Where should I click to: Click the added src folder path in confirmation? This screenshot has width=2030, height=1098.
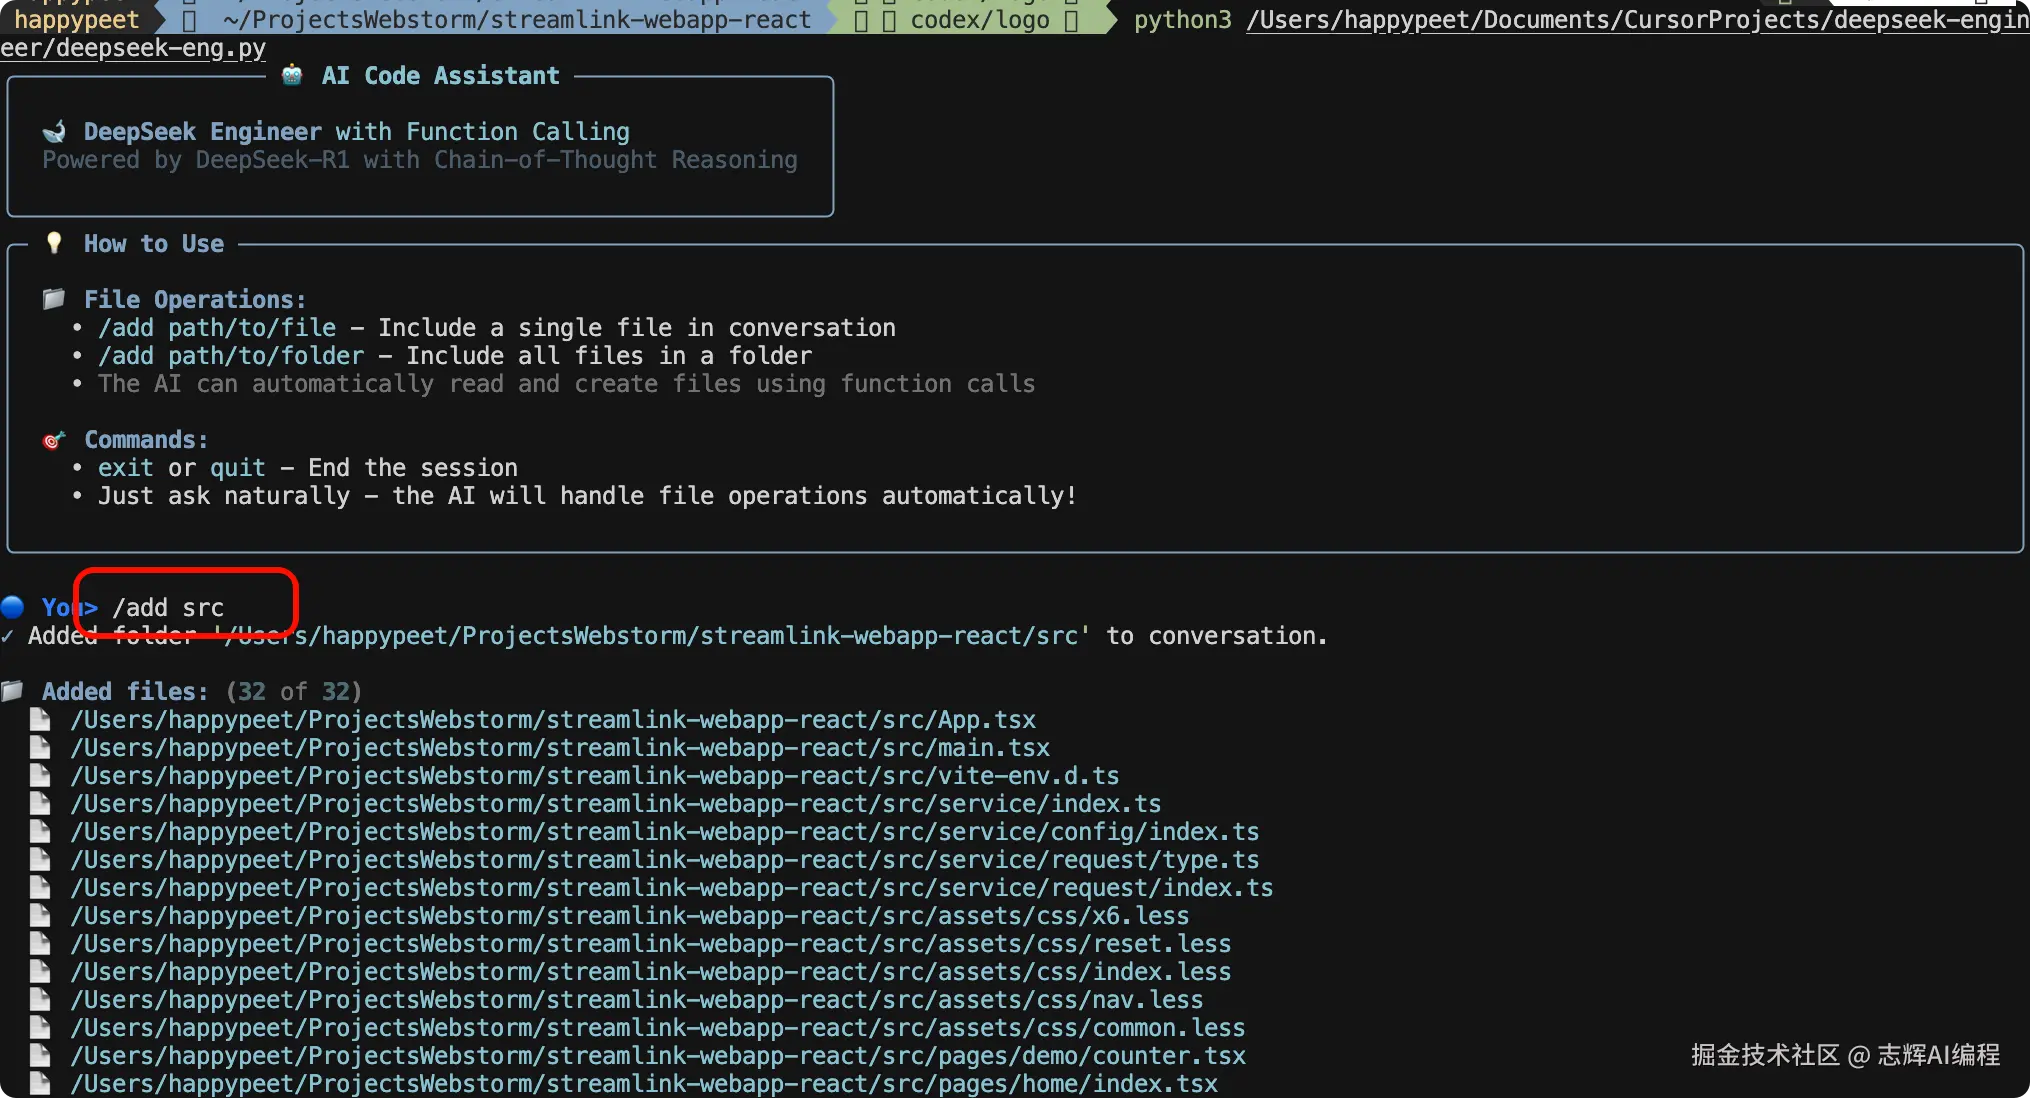pyautogui.click(x=652, y=636)
